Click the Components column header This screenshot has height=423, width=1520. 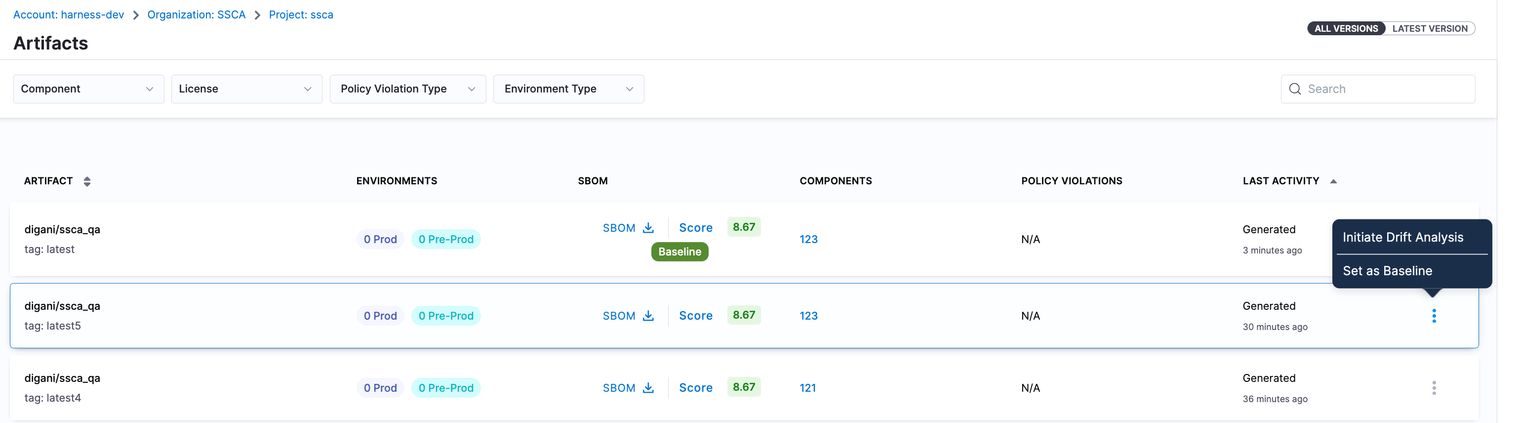click(x=836, y=181)
